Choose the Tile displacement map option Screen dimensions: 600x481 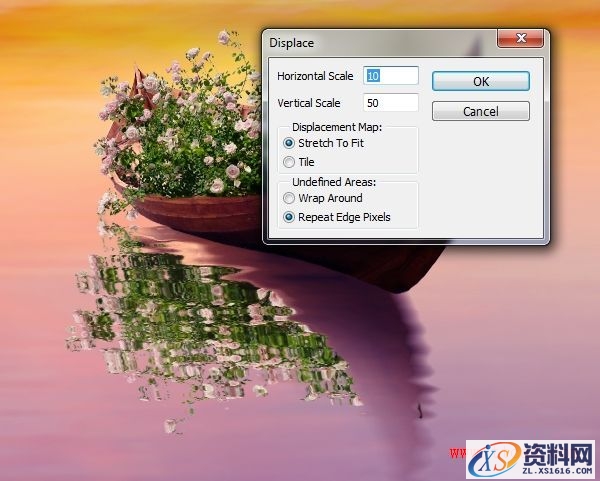click(x=290, y=162)
